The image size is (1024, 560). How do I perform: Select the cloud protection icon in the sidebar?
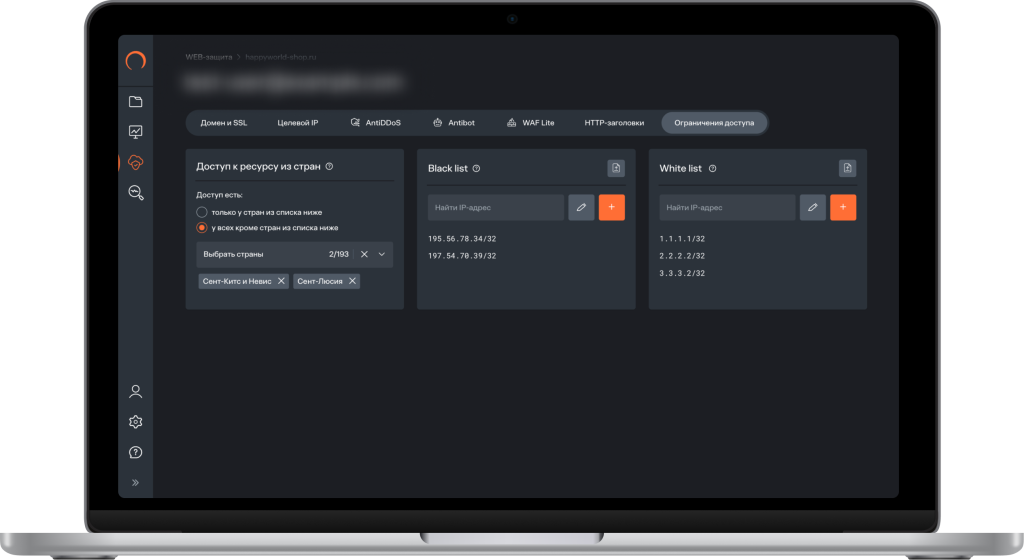click(135, 162)
